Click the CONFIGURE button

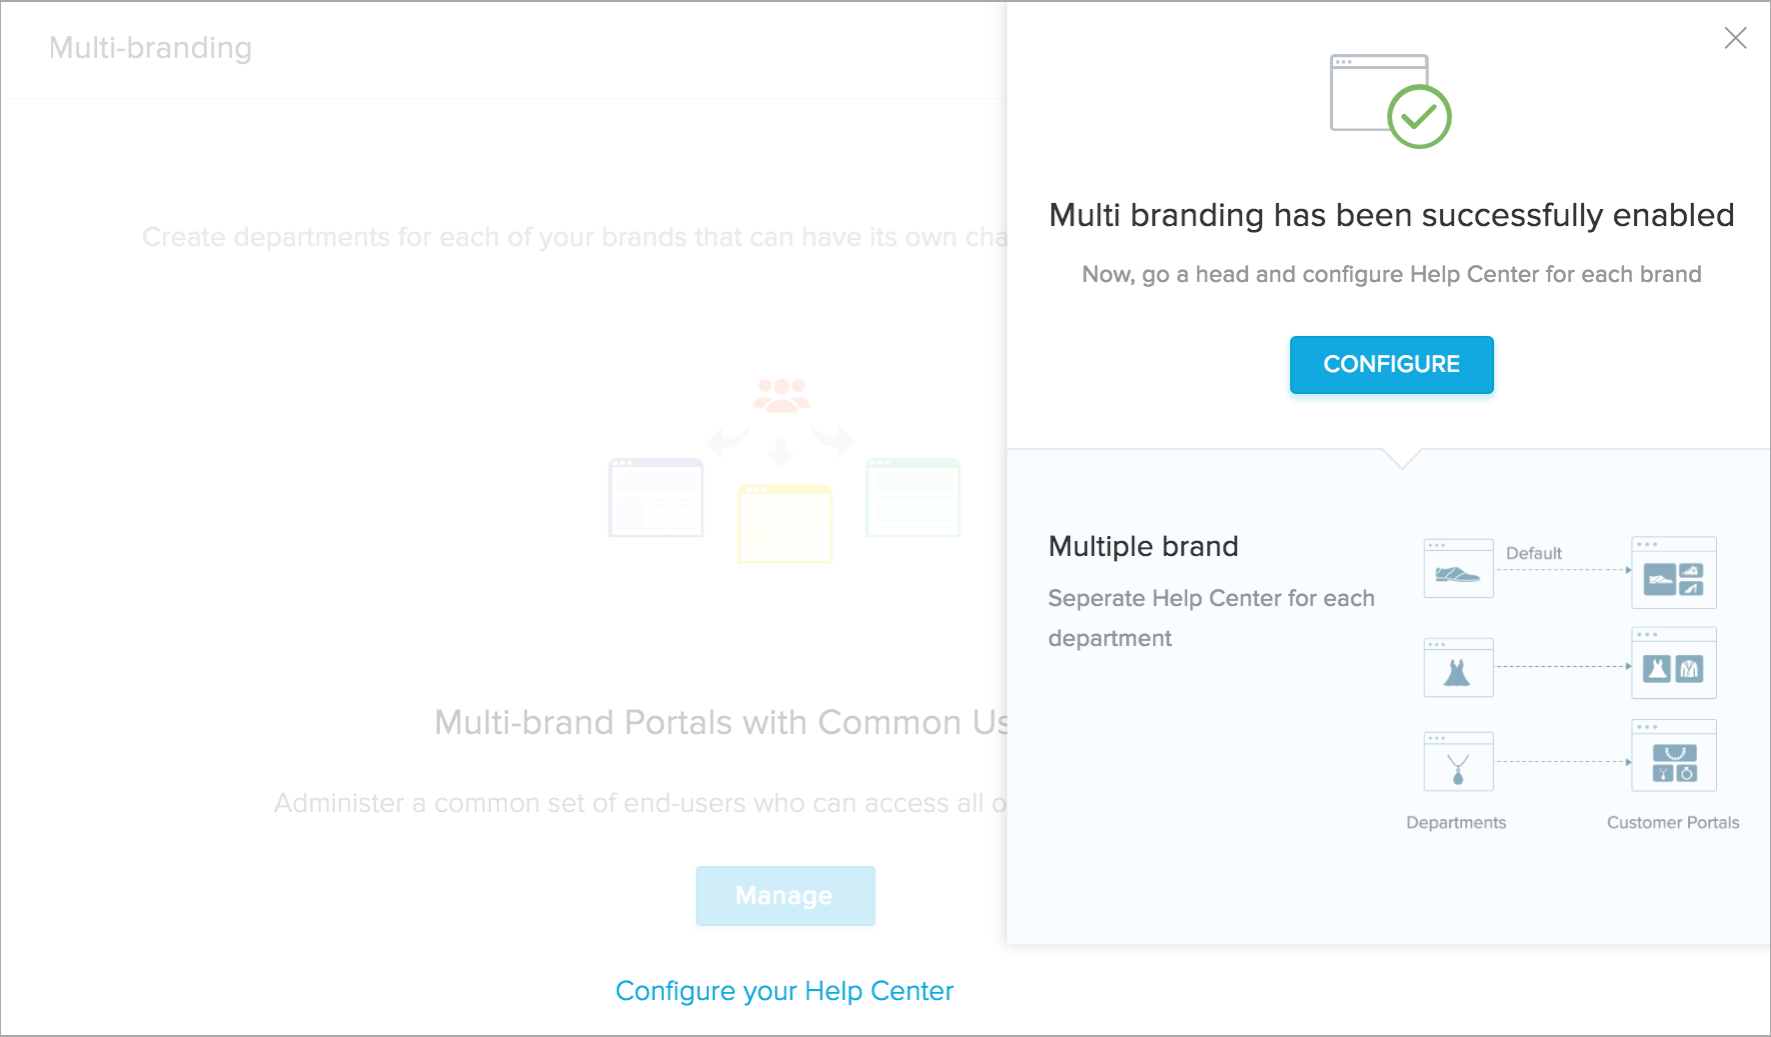coord(1391,365)
